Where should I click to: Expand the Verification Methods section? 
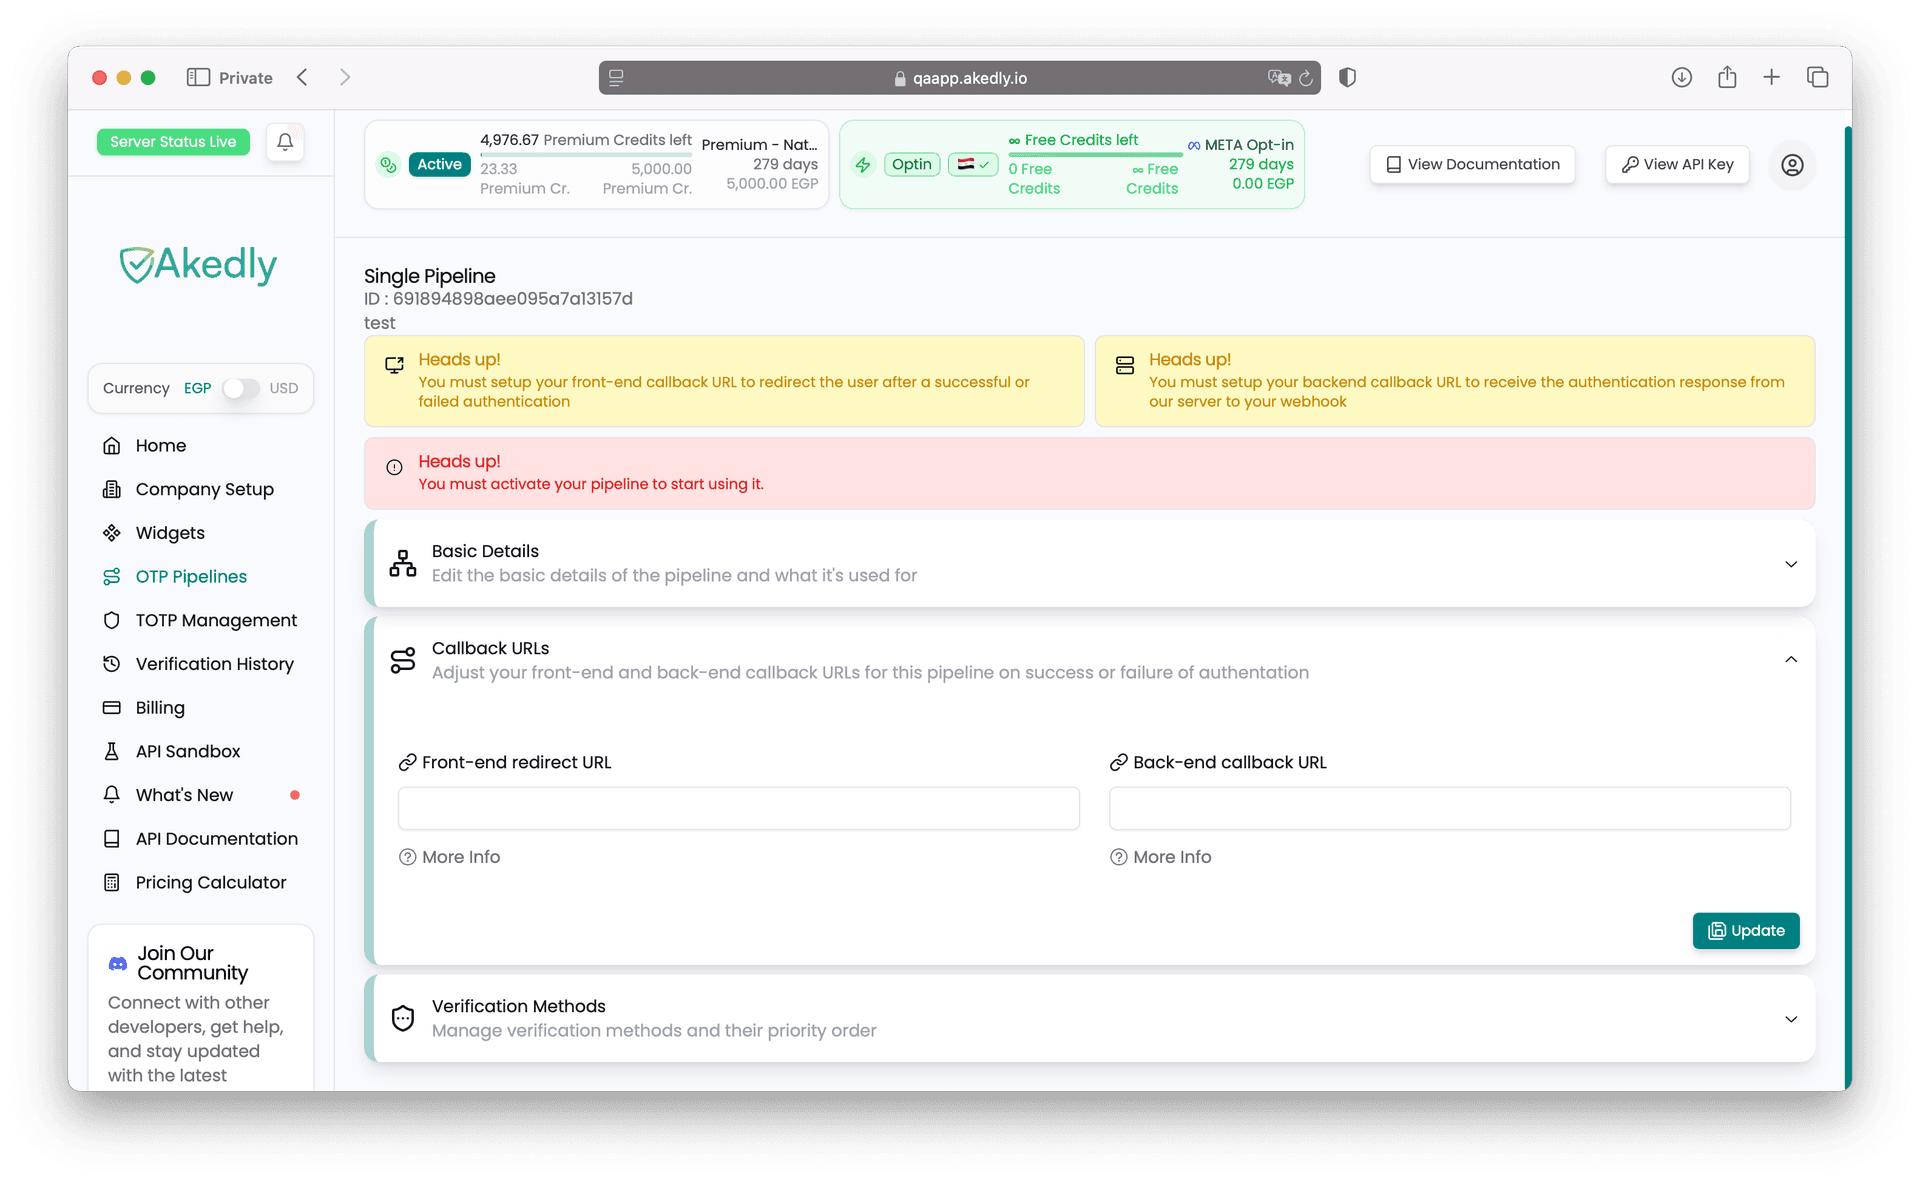[1790, 1019]
